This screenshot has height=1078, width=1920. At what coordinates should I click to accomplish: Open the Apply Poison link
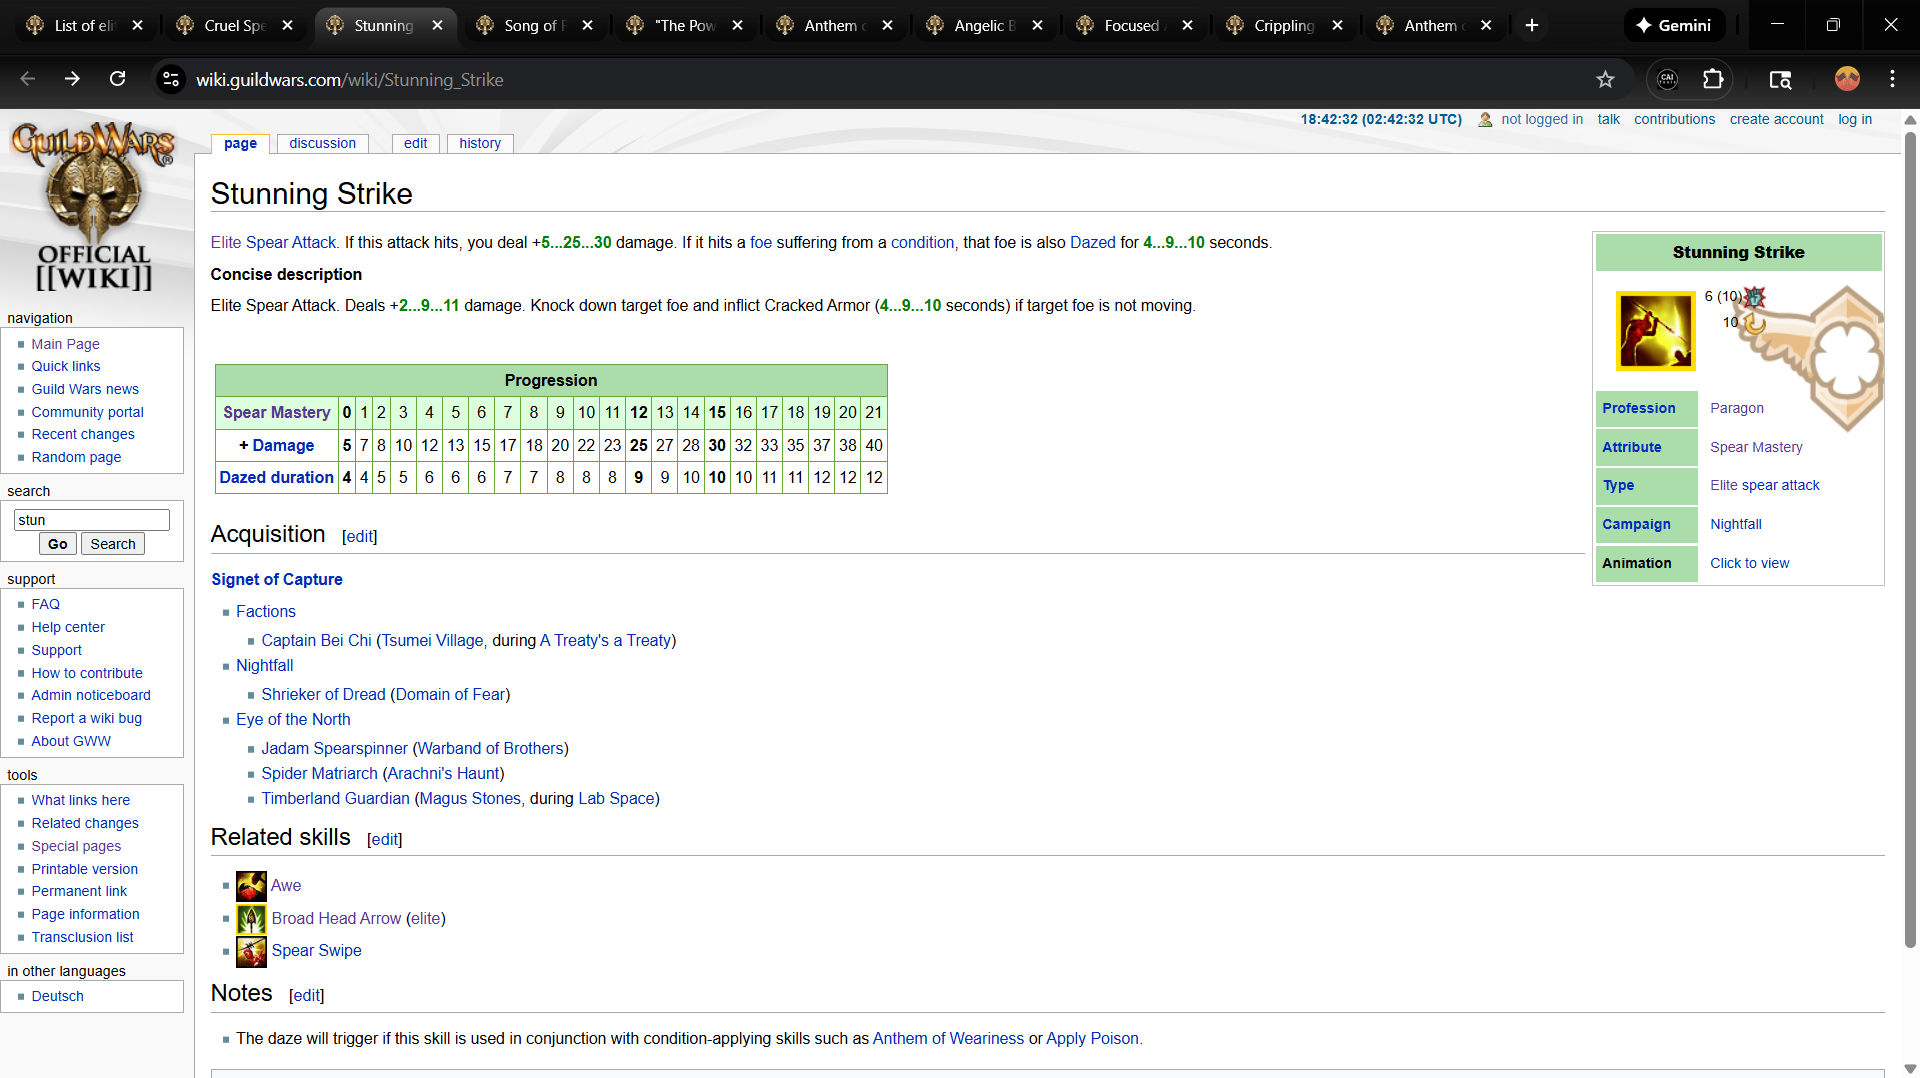1092,1039
